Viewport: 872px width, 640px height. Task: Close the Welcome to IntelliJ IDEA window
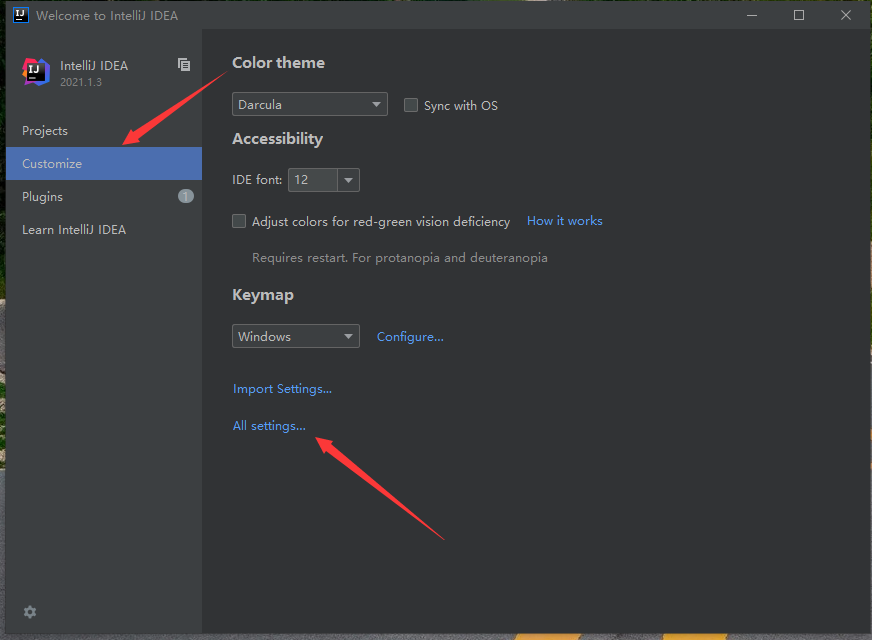[x=846, y=15]
